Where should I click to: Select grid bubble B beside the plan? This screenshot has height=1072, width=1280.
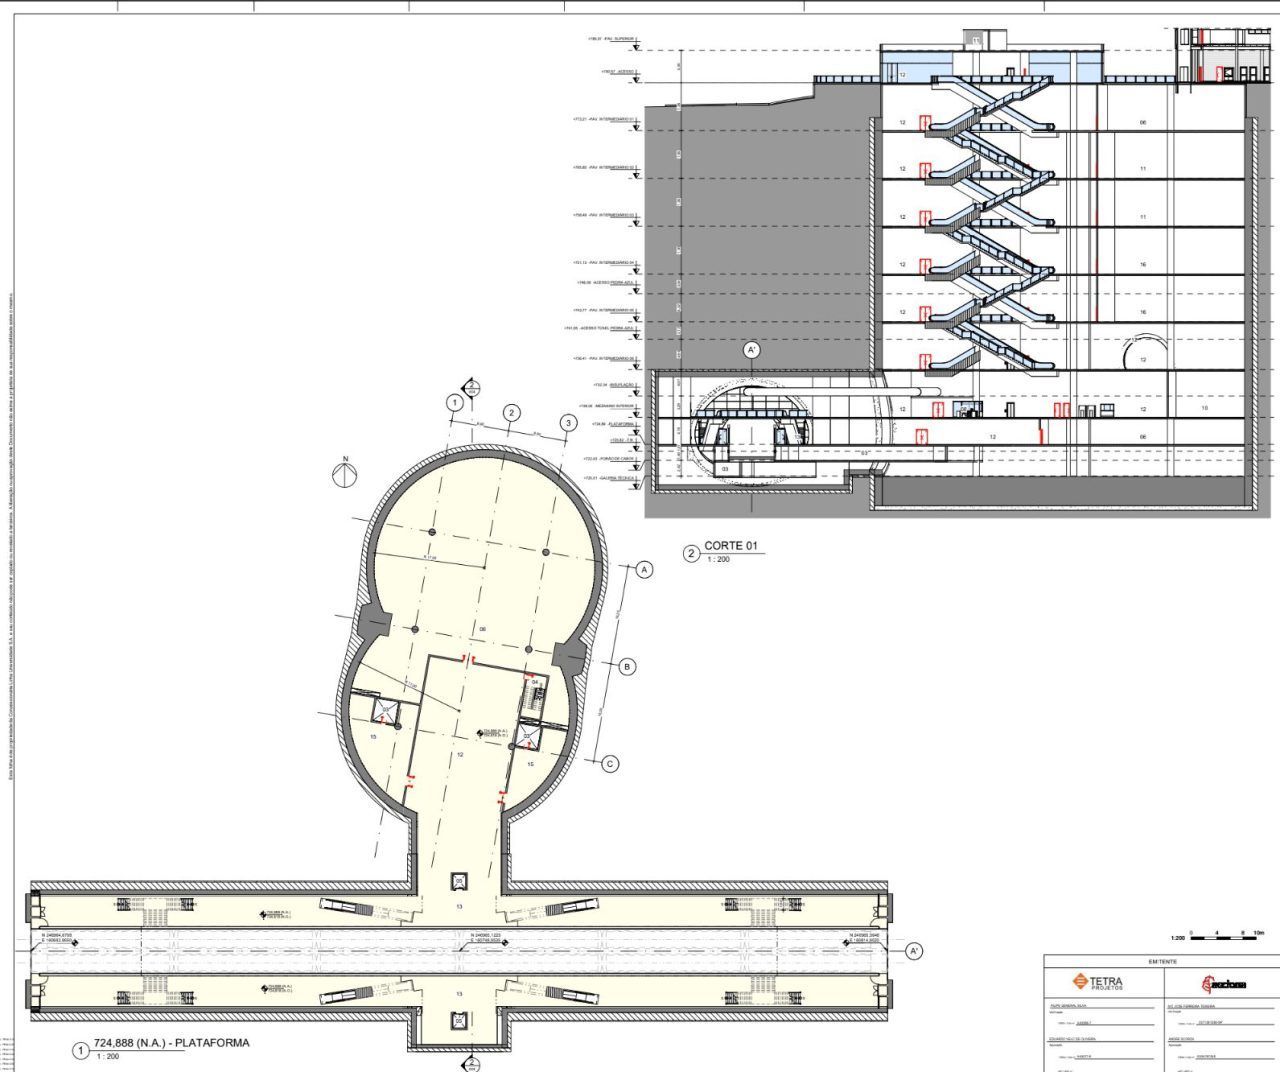point(628,667)
